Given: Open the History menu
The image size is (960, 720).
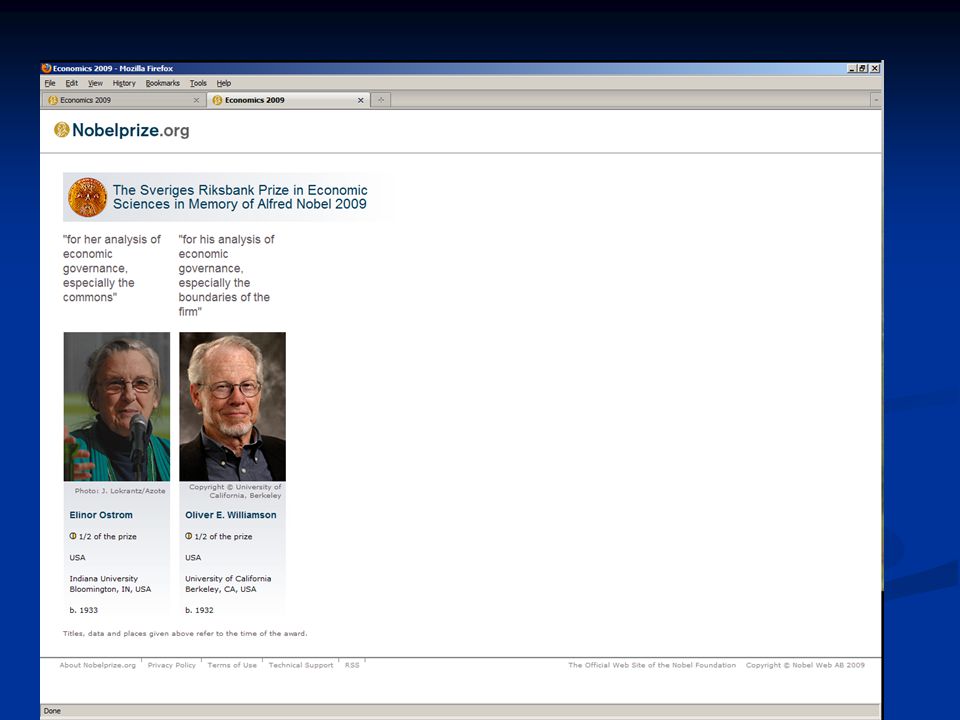Looking at the screenshot, I should tap(124, 83).
